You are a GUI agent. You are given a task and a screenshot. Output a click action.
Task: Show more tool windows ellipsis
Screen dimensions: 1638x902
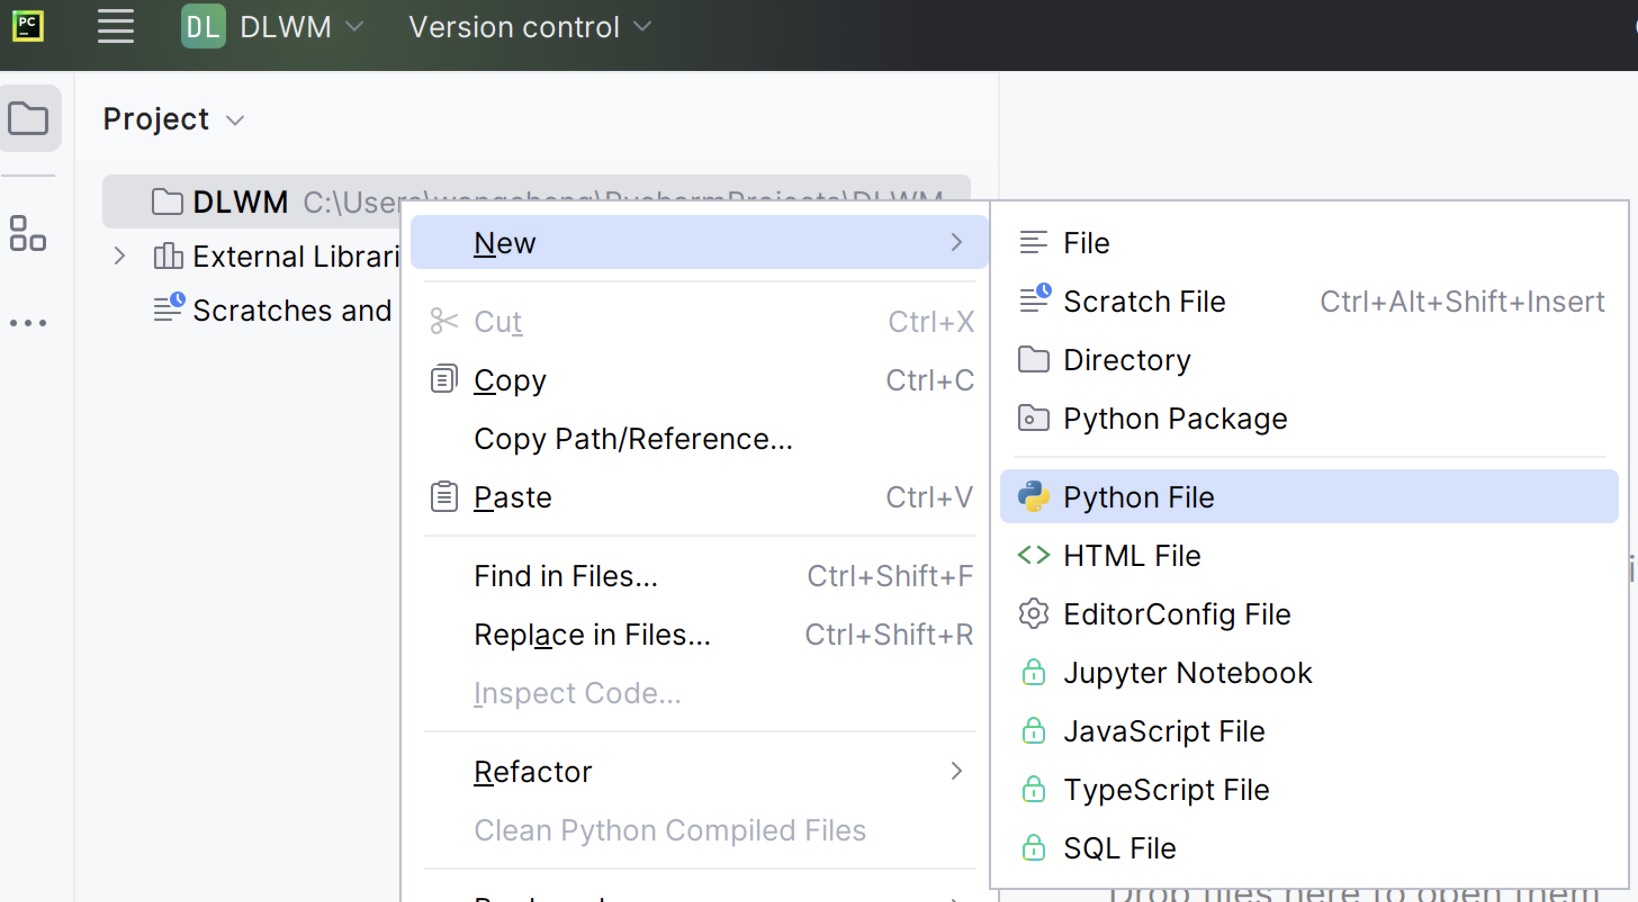point(28,323)
